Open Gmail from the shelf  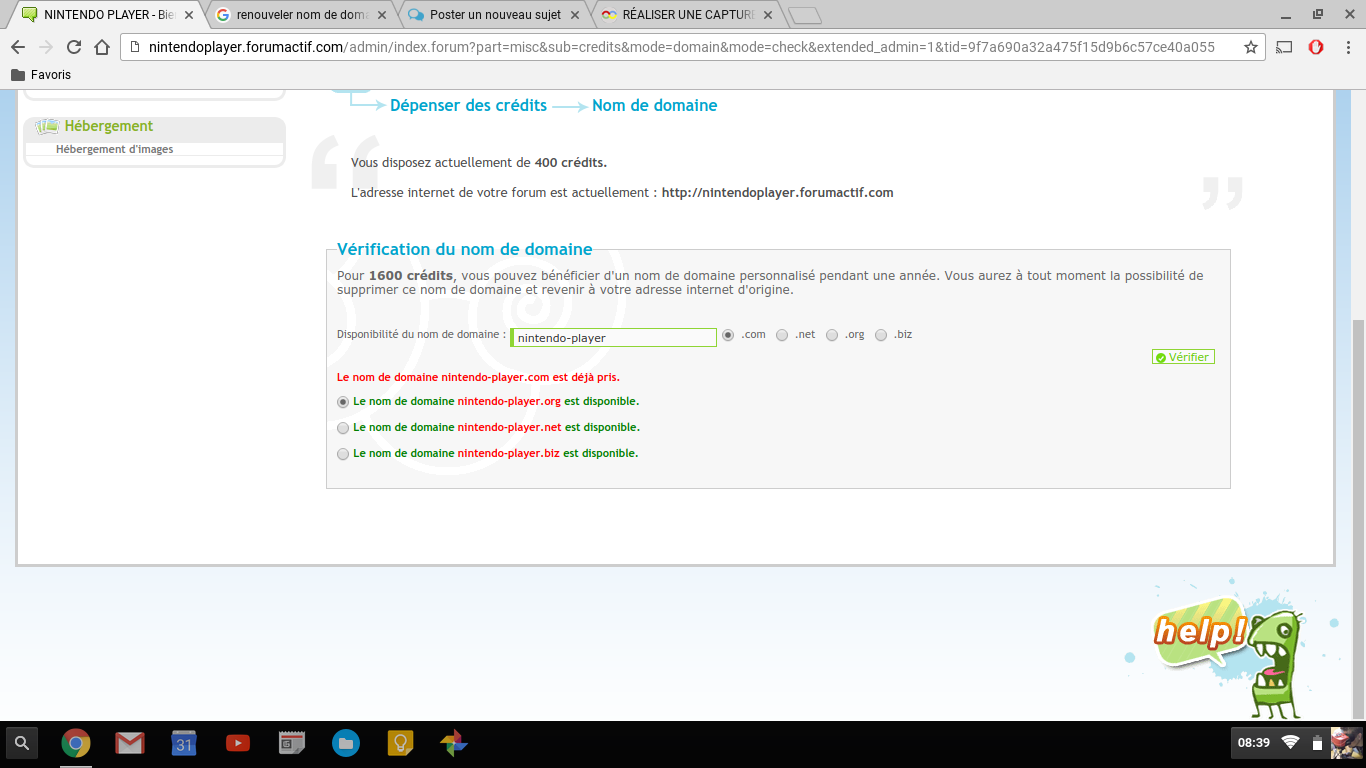tap(130, 743)
